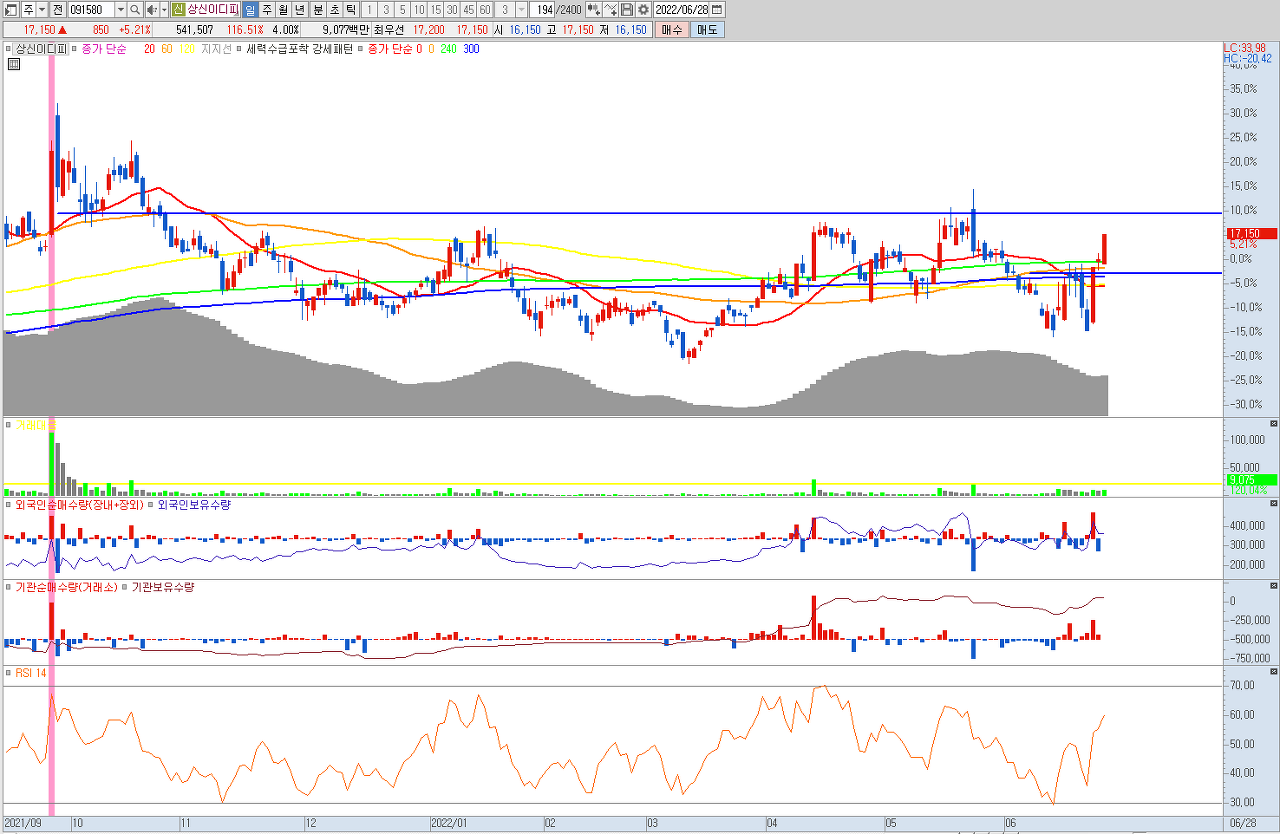The width and height of the screenshot is (1280, 834).
Task: Open stock code 091580 history dropdown
Action: [x=121, y=10]
